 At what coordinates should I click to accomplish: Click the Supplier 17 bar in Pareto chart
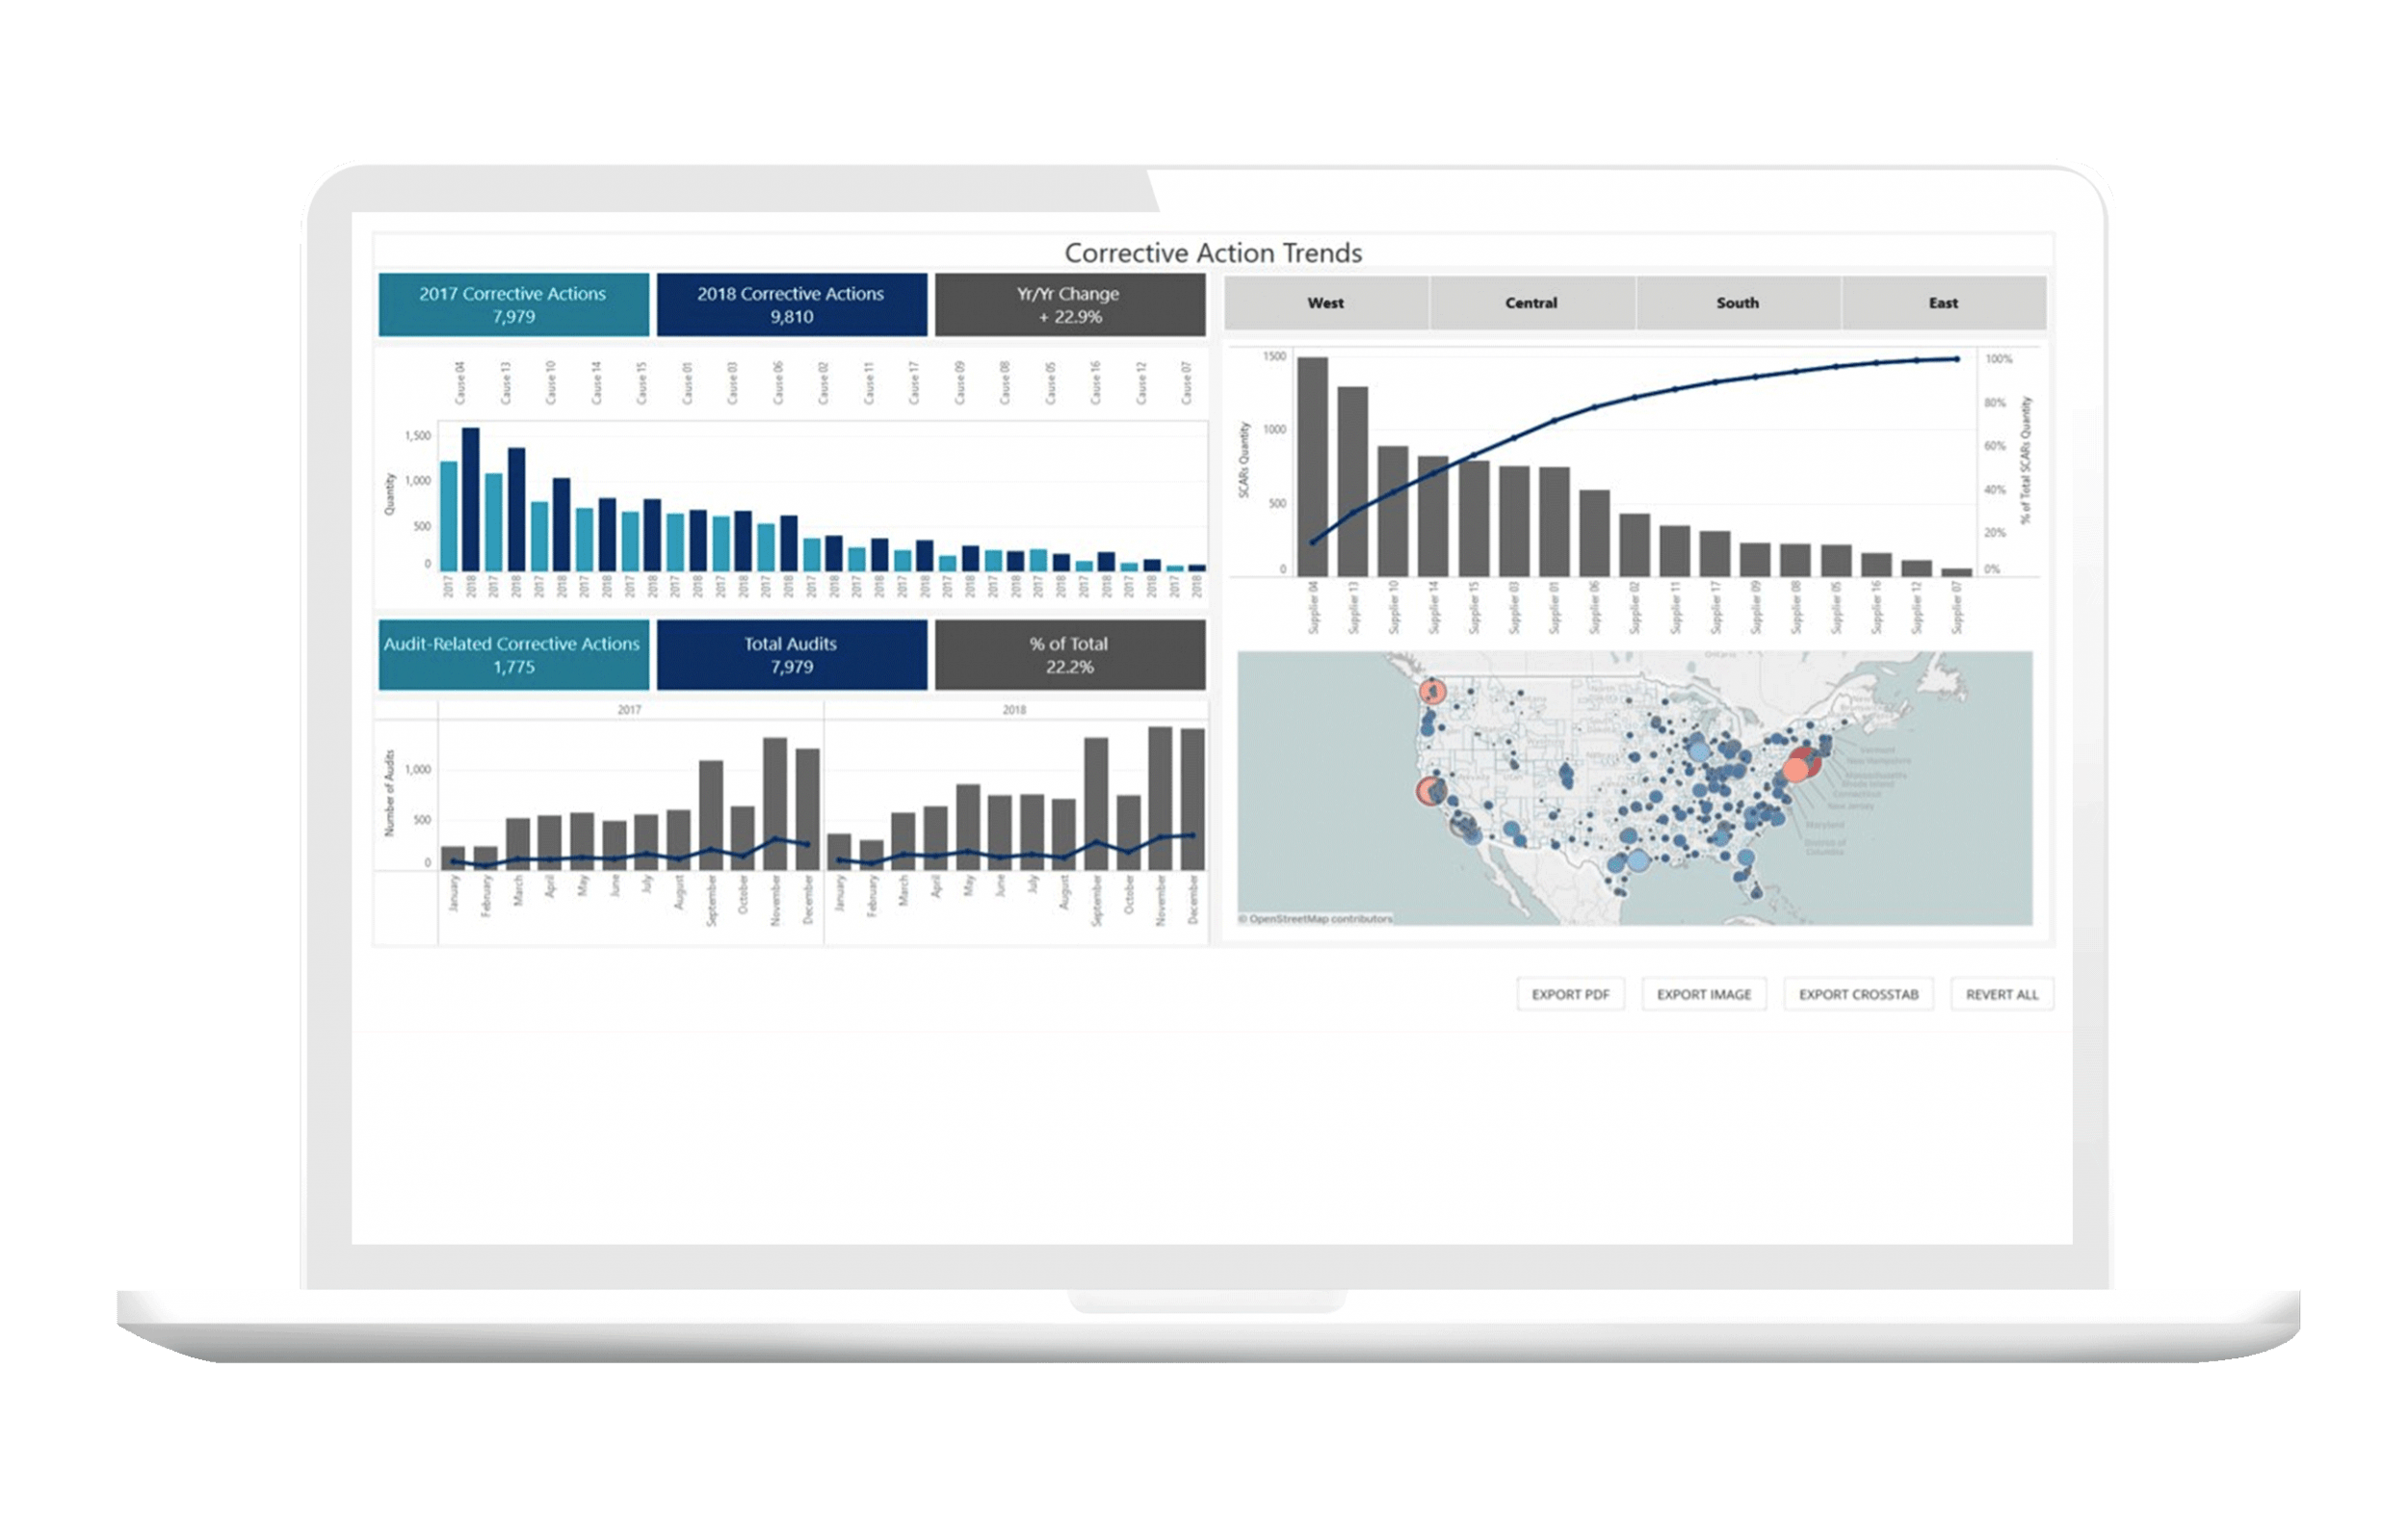(x=1715, y=554)
